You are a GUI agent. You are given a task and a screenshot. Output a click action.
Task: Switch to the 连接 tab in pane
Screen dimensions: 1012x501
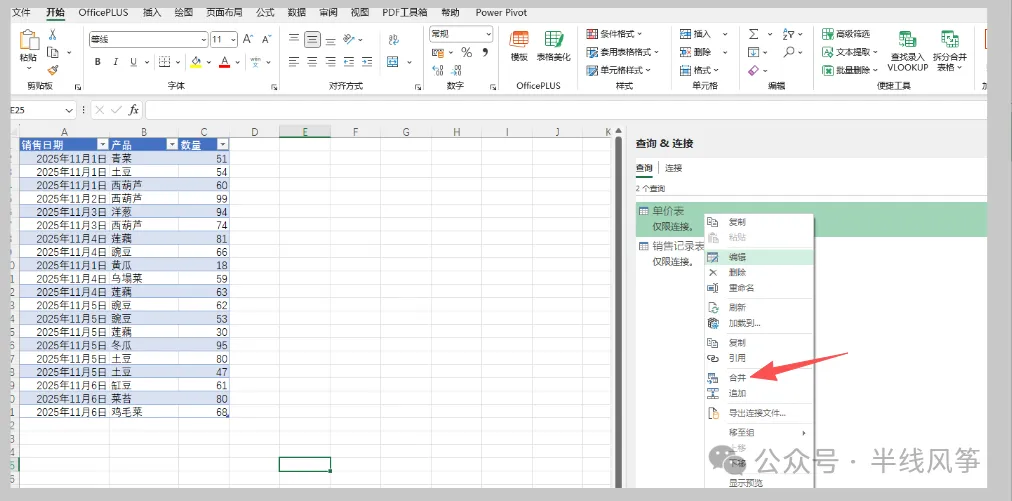point(673,168)
